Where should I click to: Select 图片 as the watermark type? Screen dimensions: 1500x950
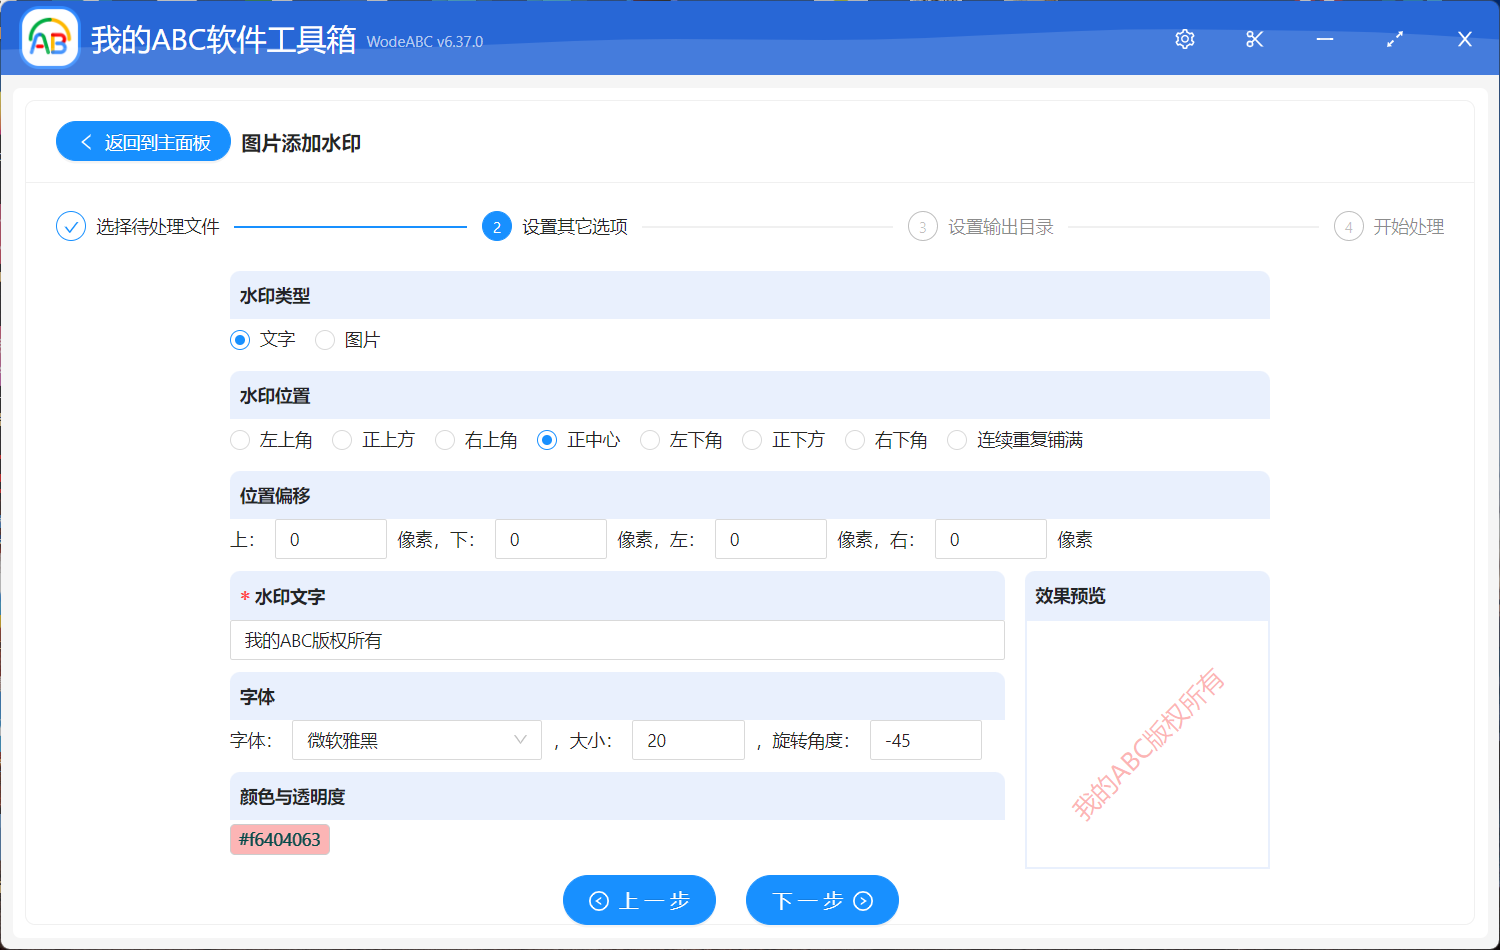click(x=324, y=340)
